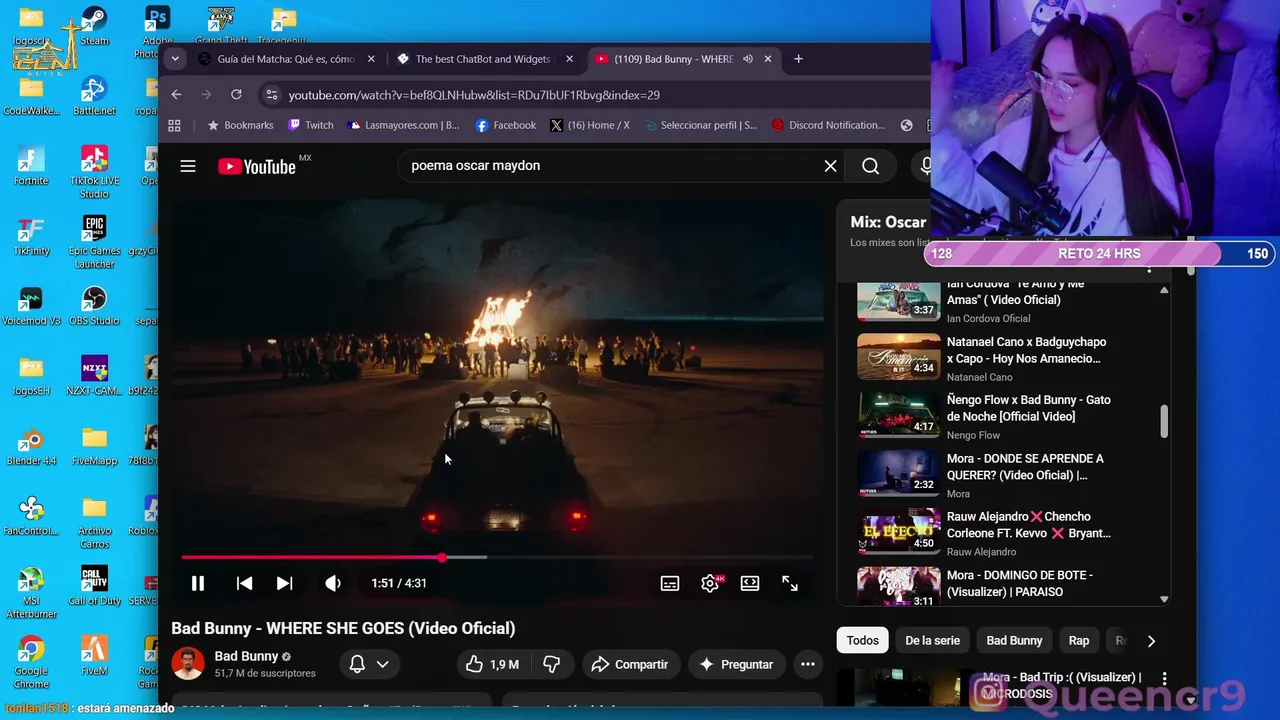Open the Facebook bookmark
1280x720 pixels.
coord(506,126)
